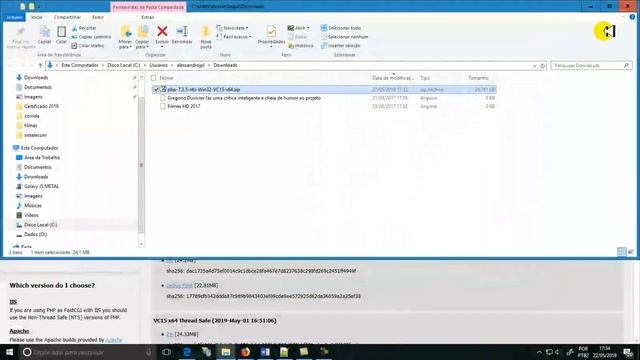Screen dimensions: 640x360
Task: Open Propriedades using its checkmark icon
Action: pyautogui.click(x=271, y=31)
